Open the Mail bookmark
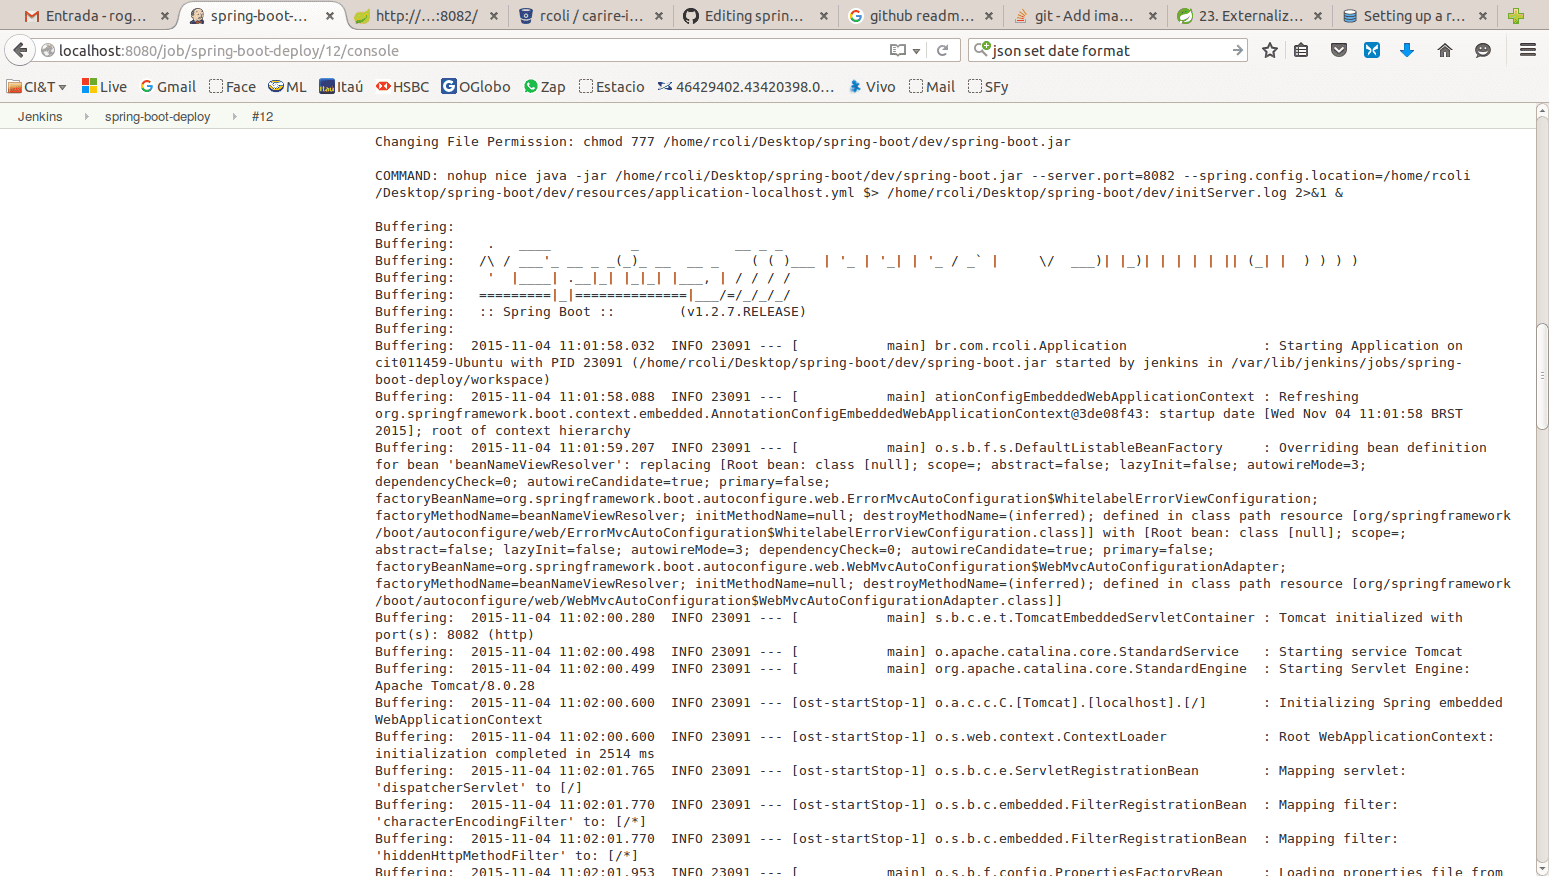The width and height of the screenshot is (1549, 876). [x=932, y=87]
